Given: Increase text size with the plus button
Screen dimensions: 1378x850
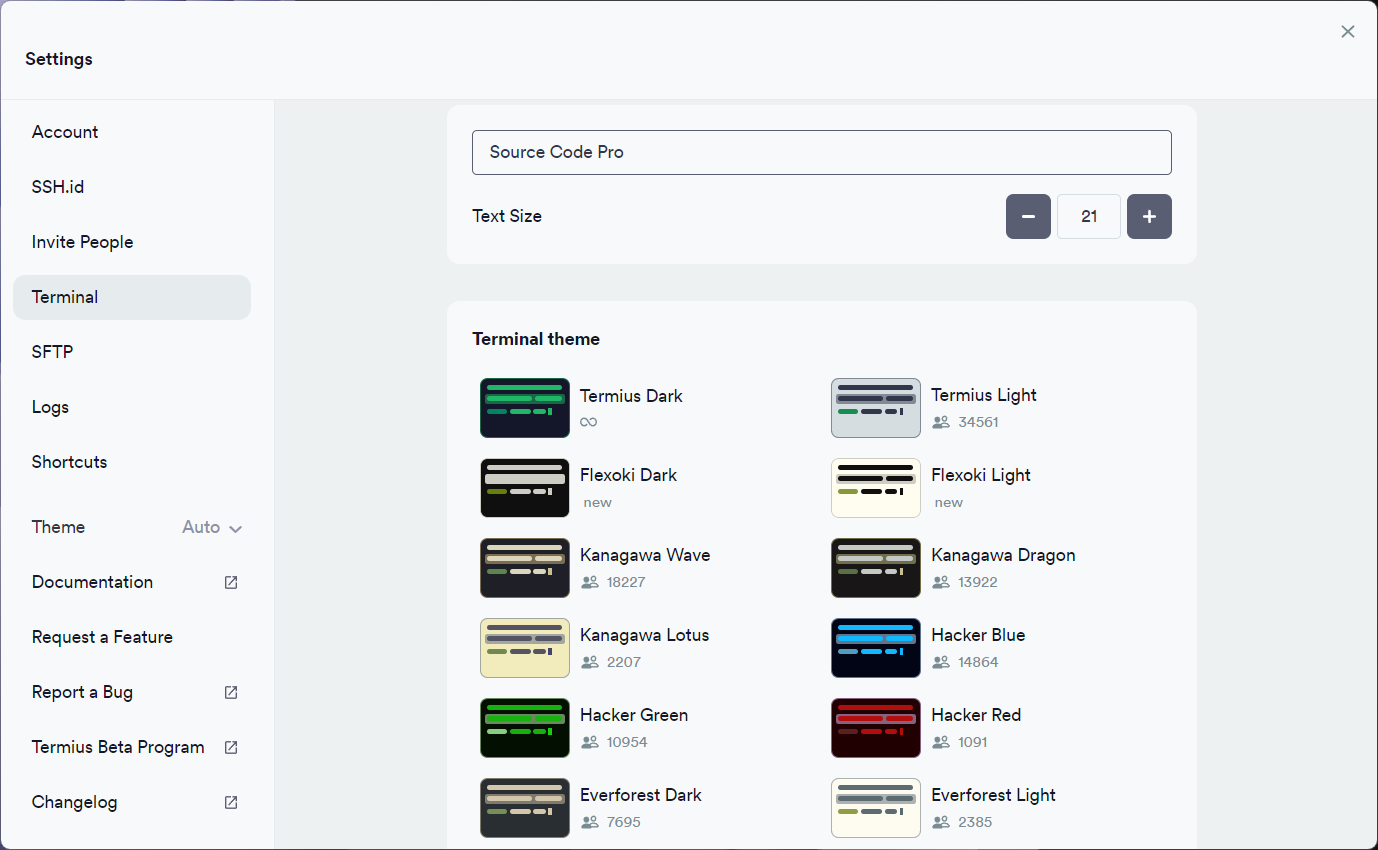Looking at the screenshot, I should [1149, 216].
